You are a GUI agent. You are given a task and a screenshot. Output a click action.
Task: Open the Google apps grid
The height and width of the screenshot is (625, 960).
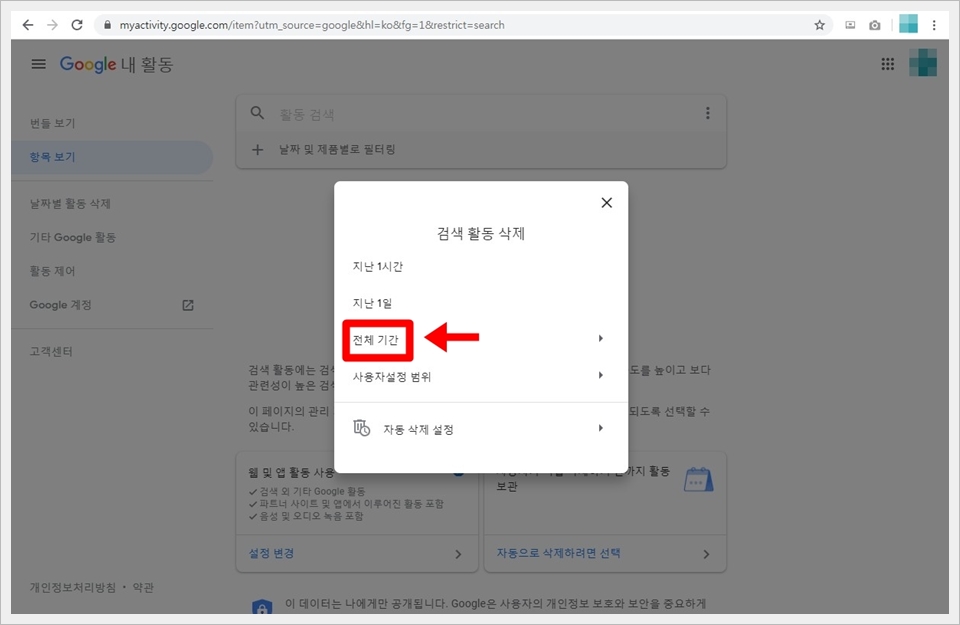888,64
